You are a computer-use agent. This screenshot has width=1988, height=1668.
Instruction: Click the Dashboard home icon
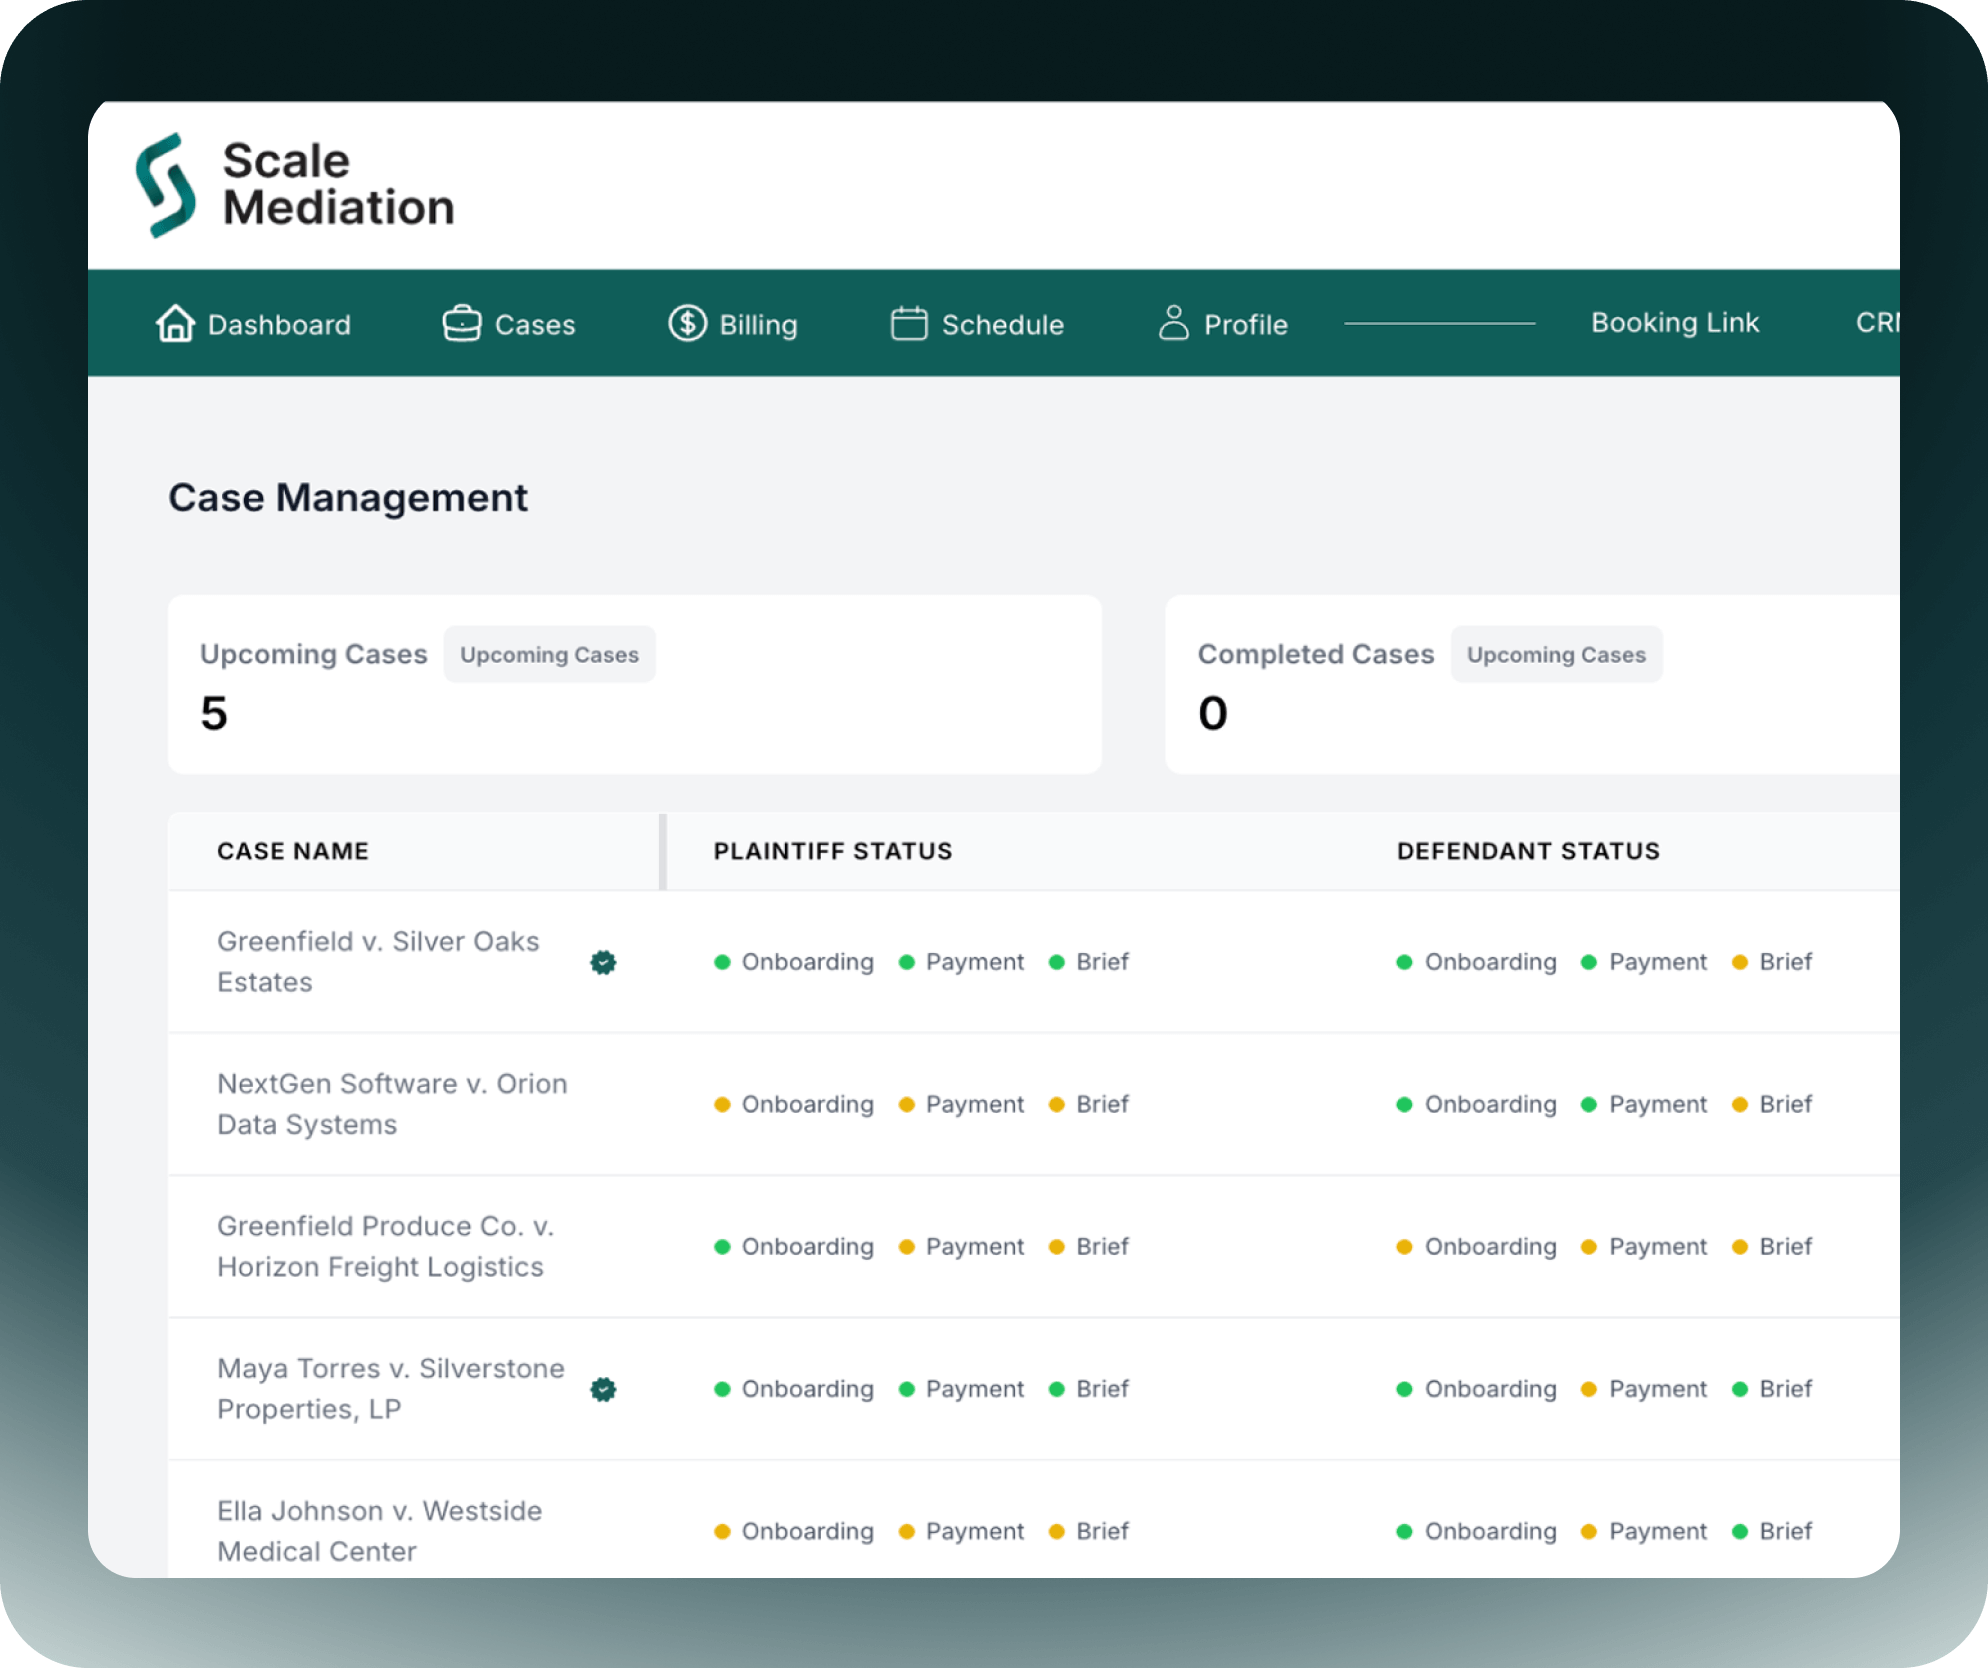click(x=175, y=324)
